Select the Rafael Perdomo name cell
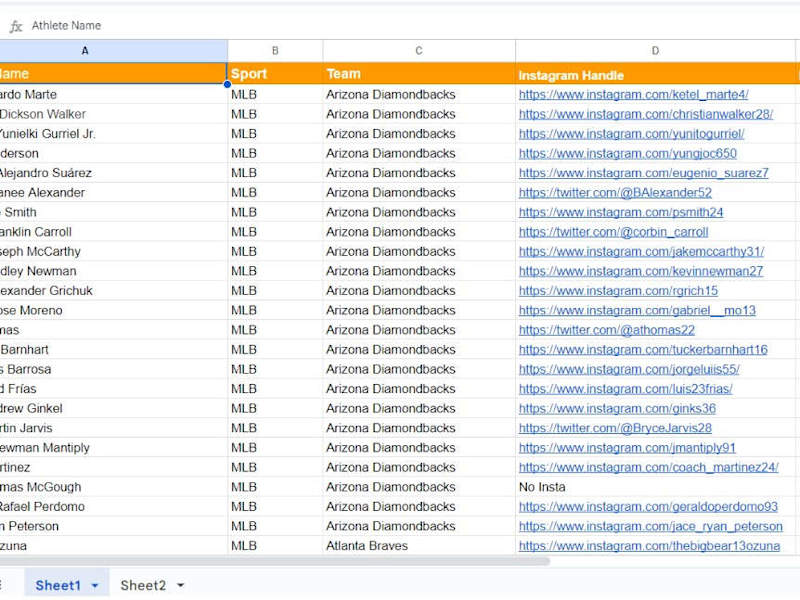800x600 pixels. click(113, 507)
